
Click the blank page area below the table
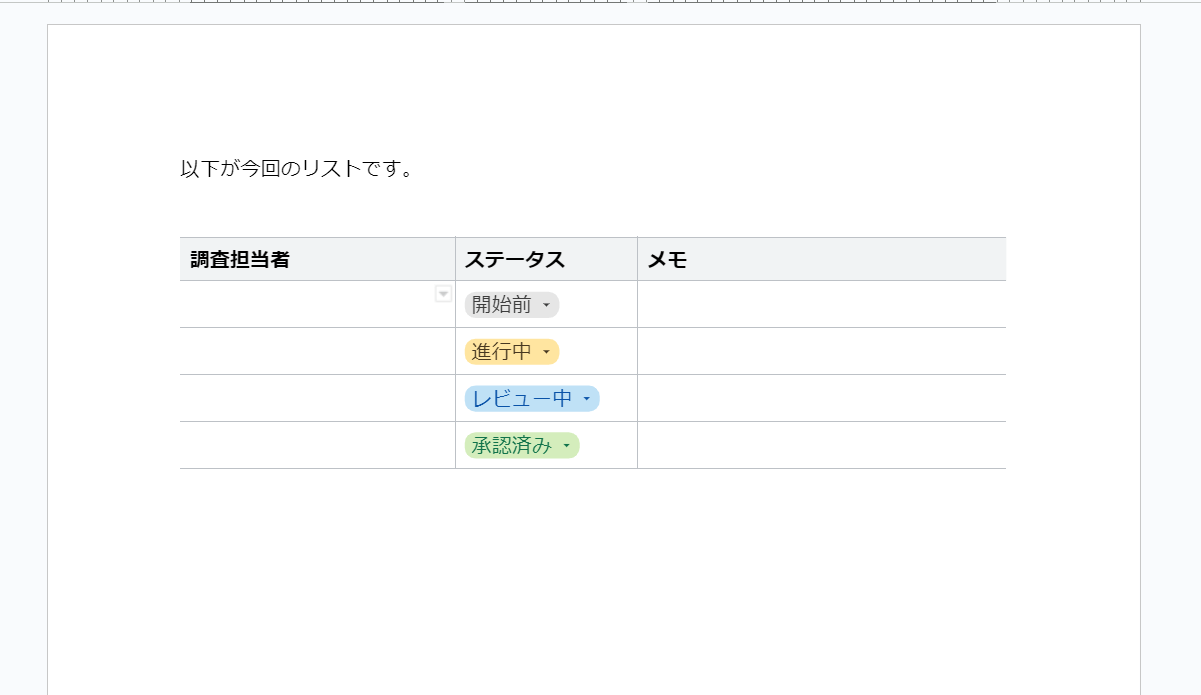point(592,580)
